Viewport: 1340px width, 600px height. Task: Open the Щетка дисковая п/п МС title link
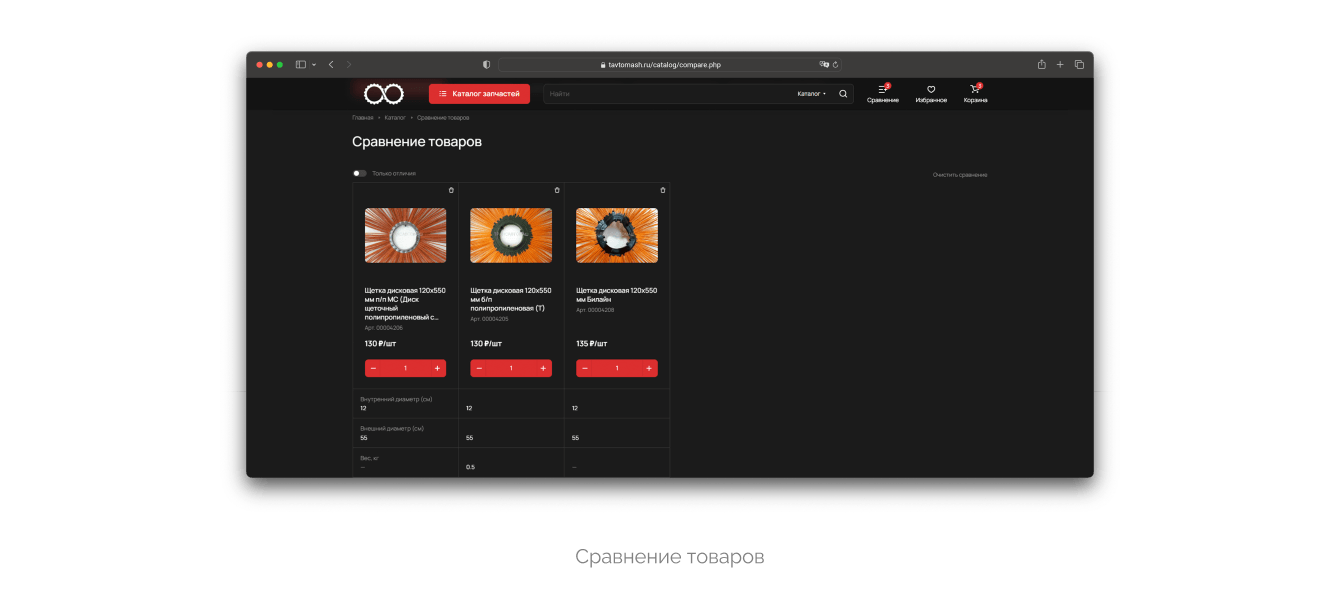[x=405, y=304]
